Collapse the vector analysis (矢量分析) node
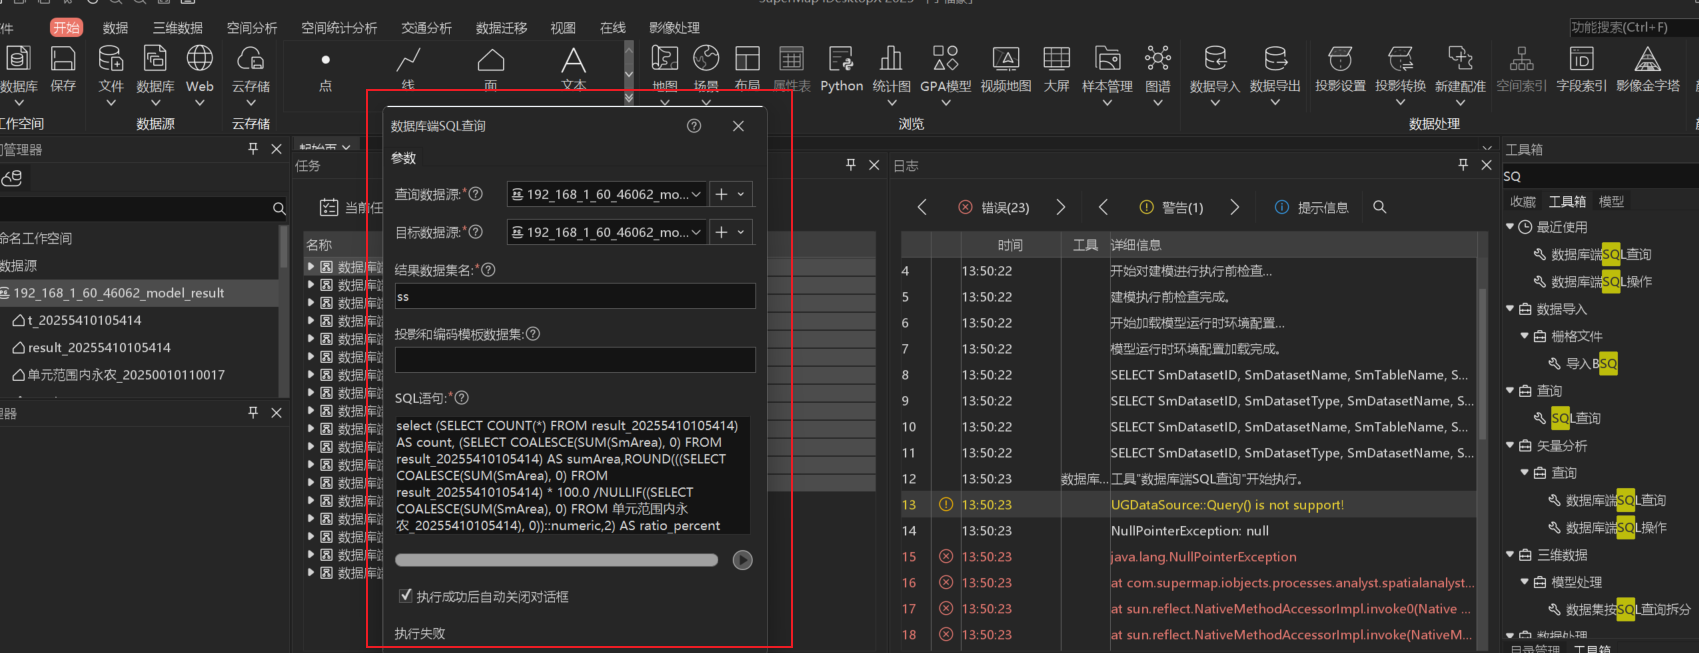 [1510, 446]
